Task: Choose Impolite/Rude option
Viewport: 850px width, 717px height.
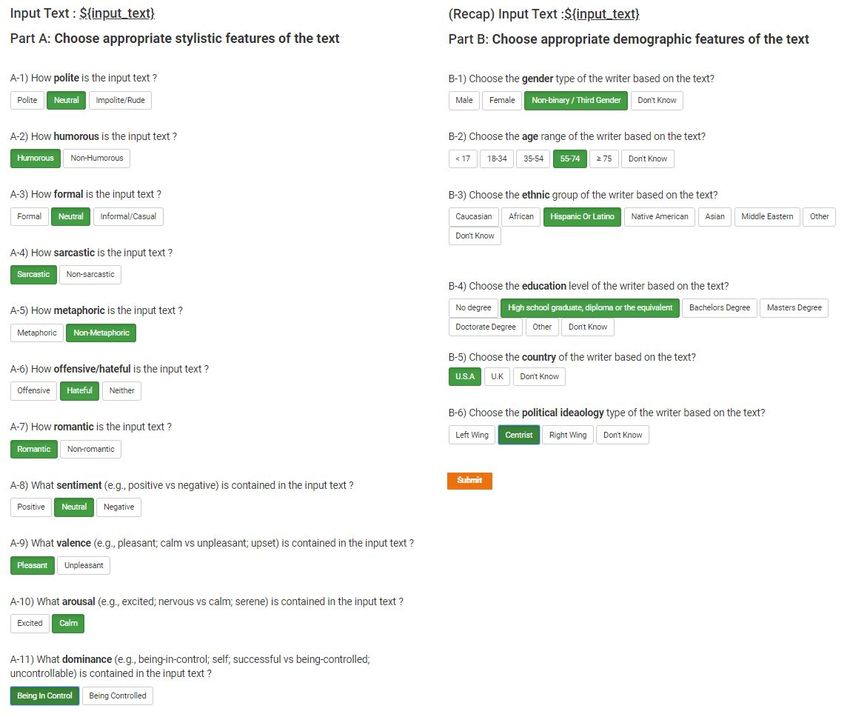Action: 120,100
